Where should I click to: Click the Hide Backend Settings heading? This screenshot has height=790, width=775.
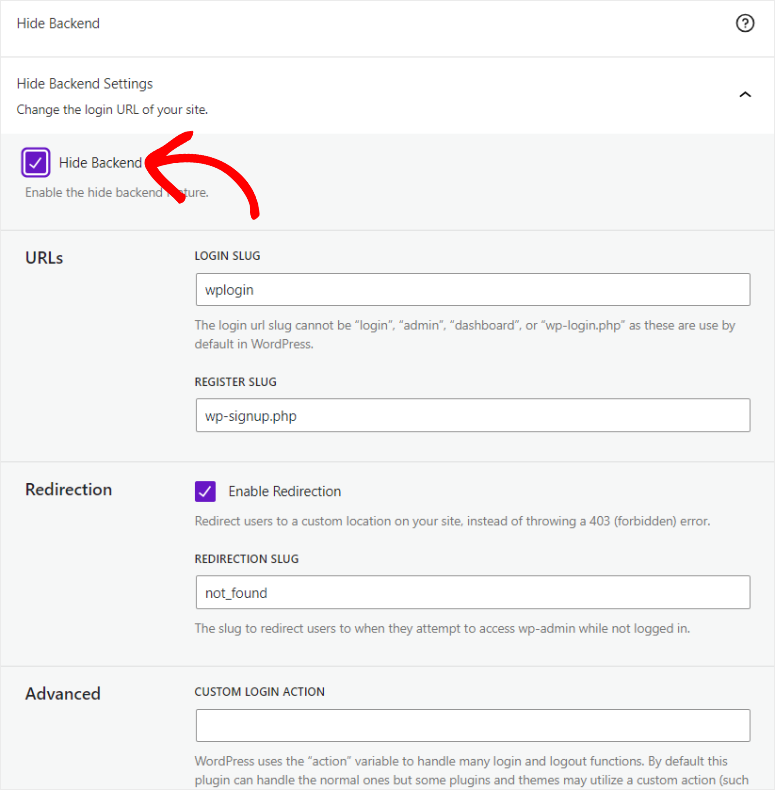85,84
